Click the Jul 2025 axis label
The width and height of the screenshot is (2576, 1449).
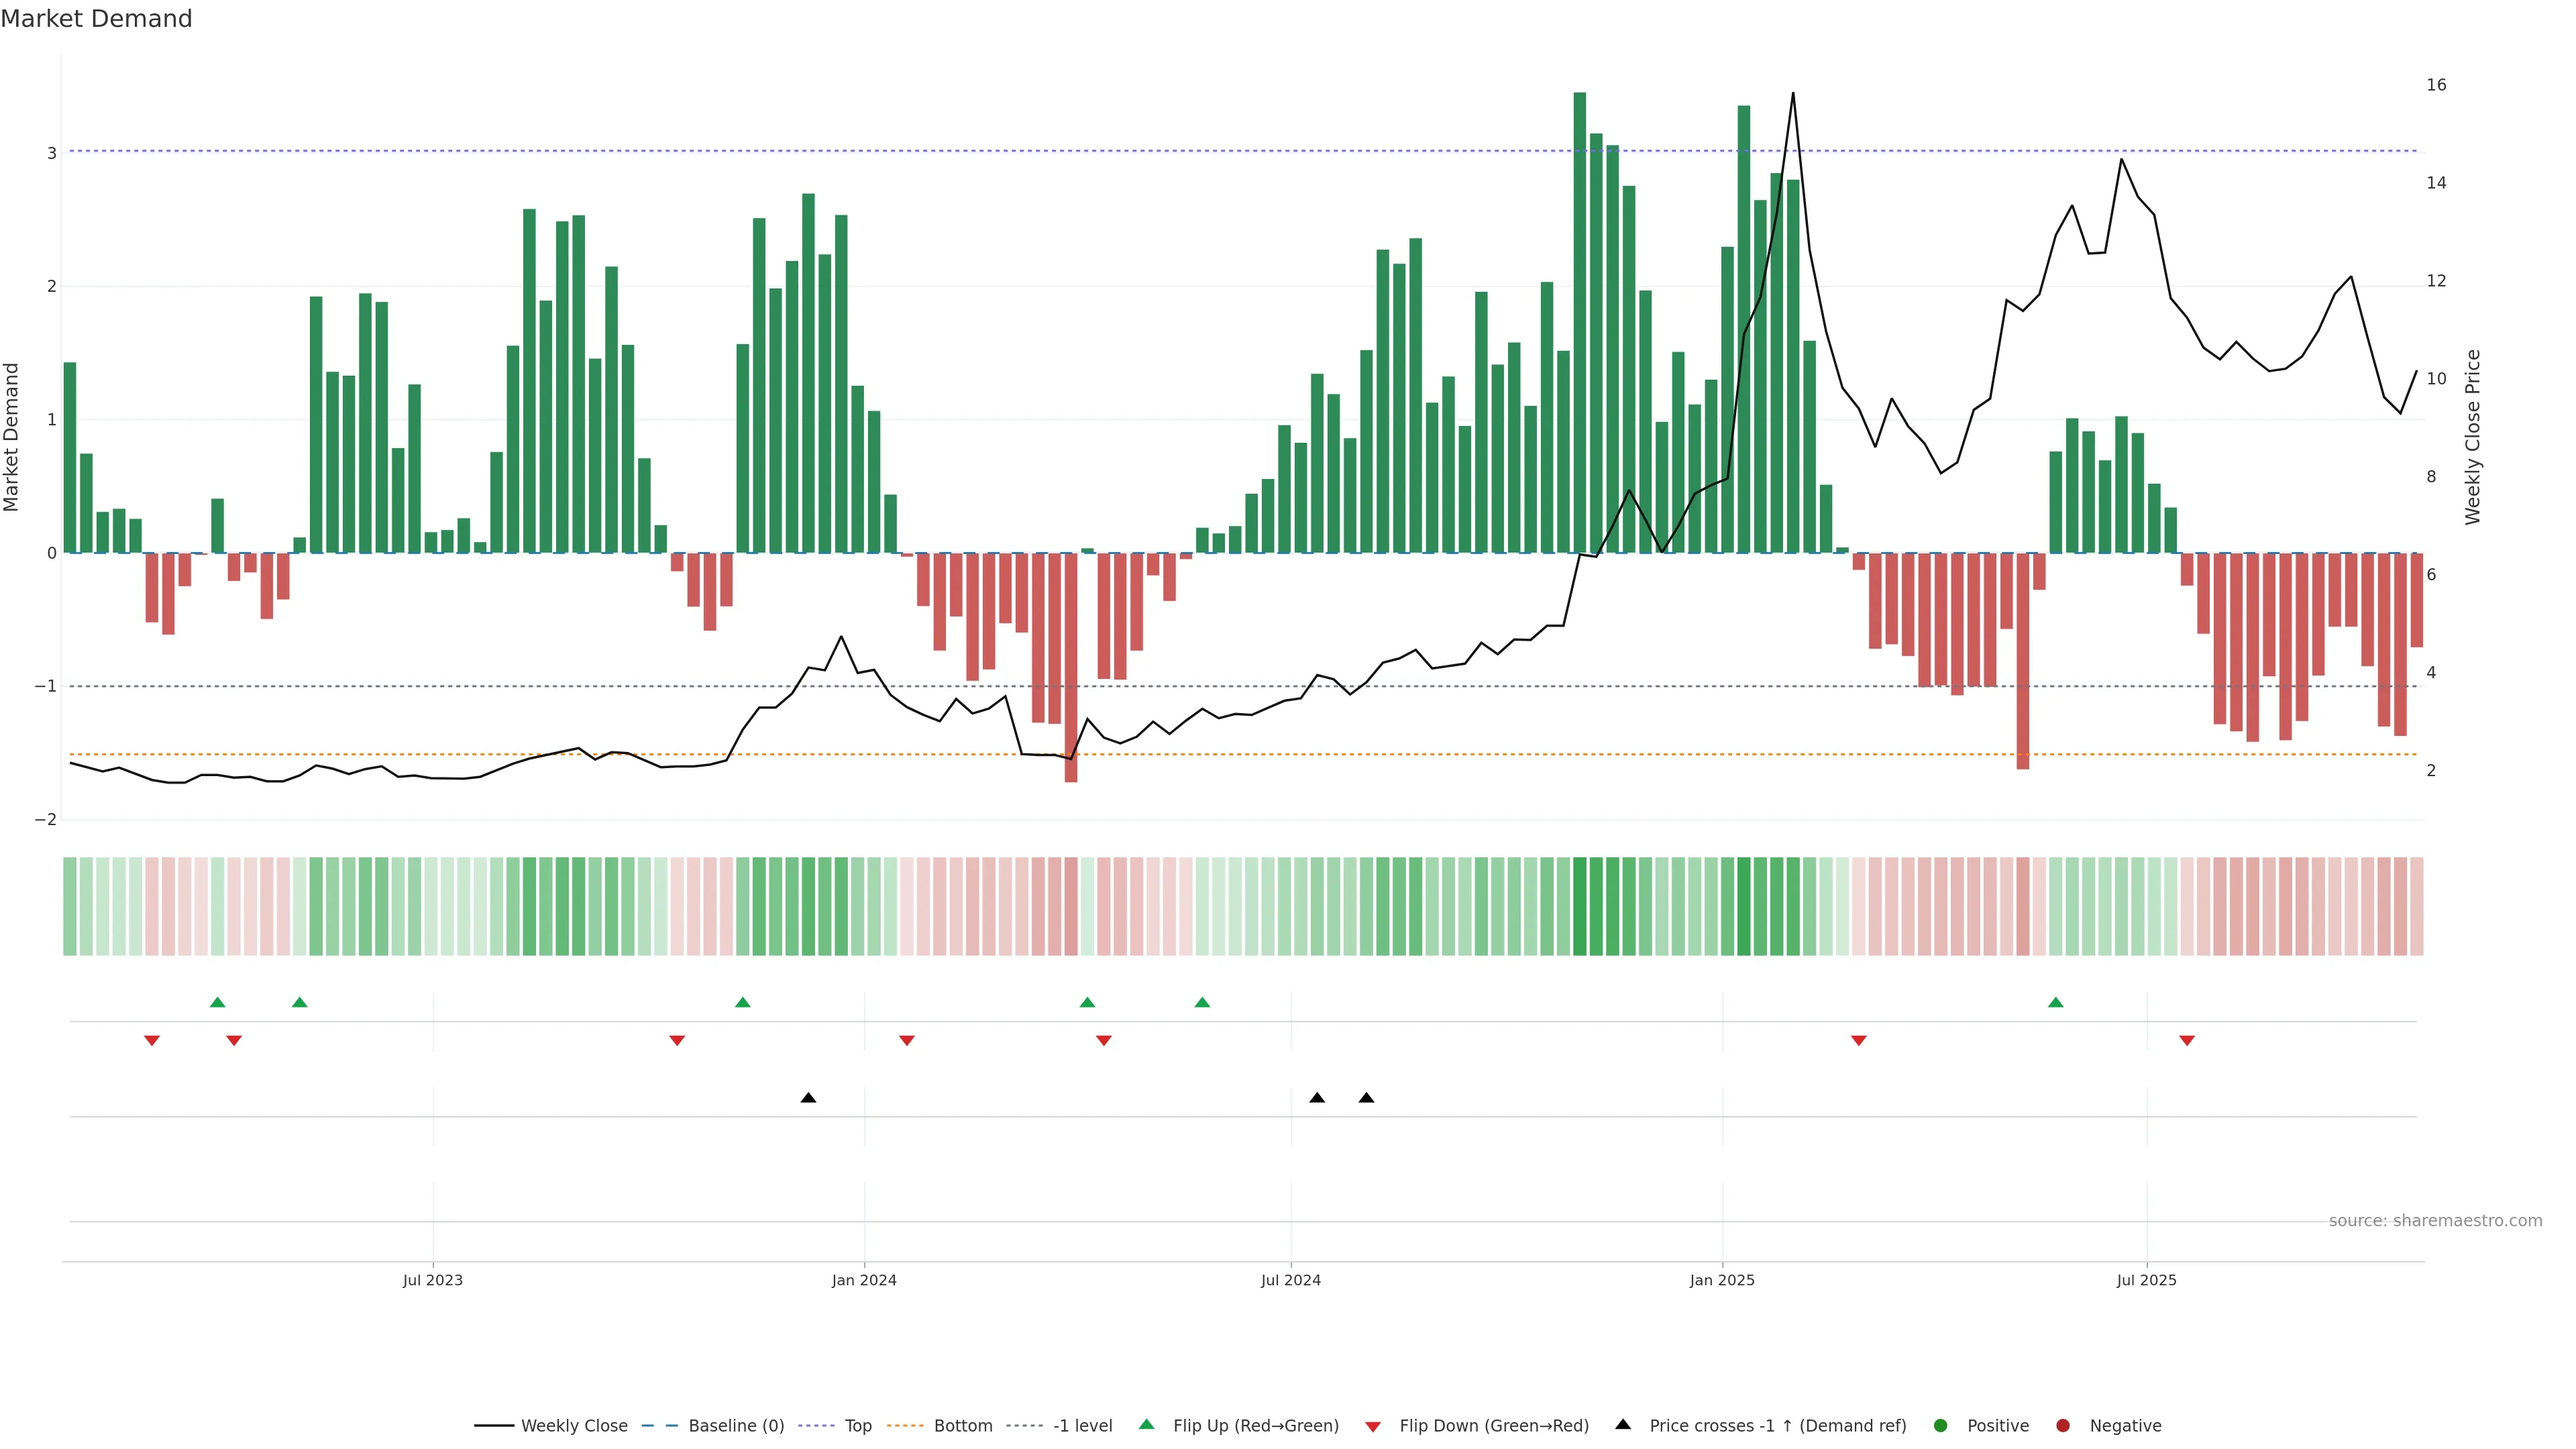[2146, 1280]
